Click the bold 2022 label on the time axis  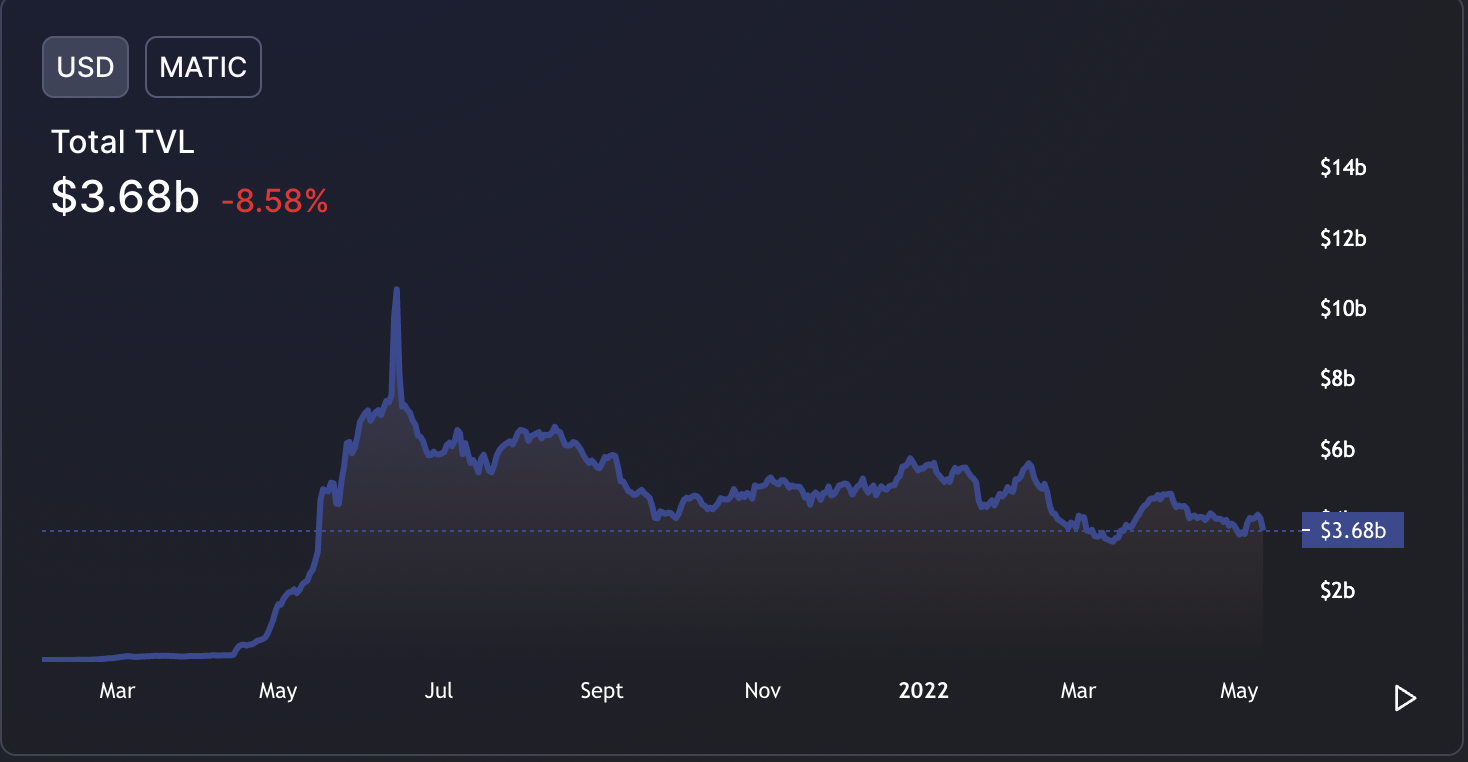[x=923, y=690]
